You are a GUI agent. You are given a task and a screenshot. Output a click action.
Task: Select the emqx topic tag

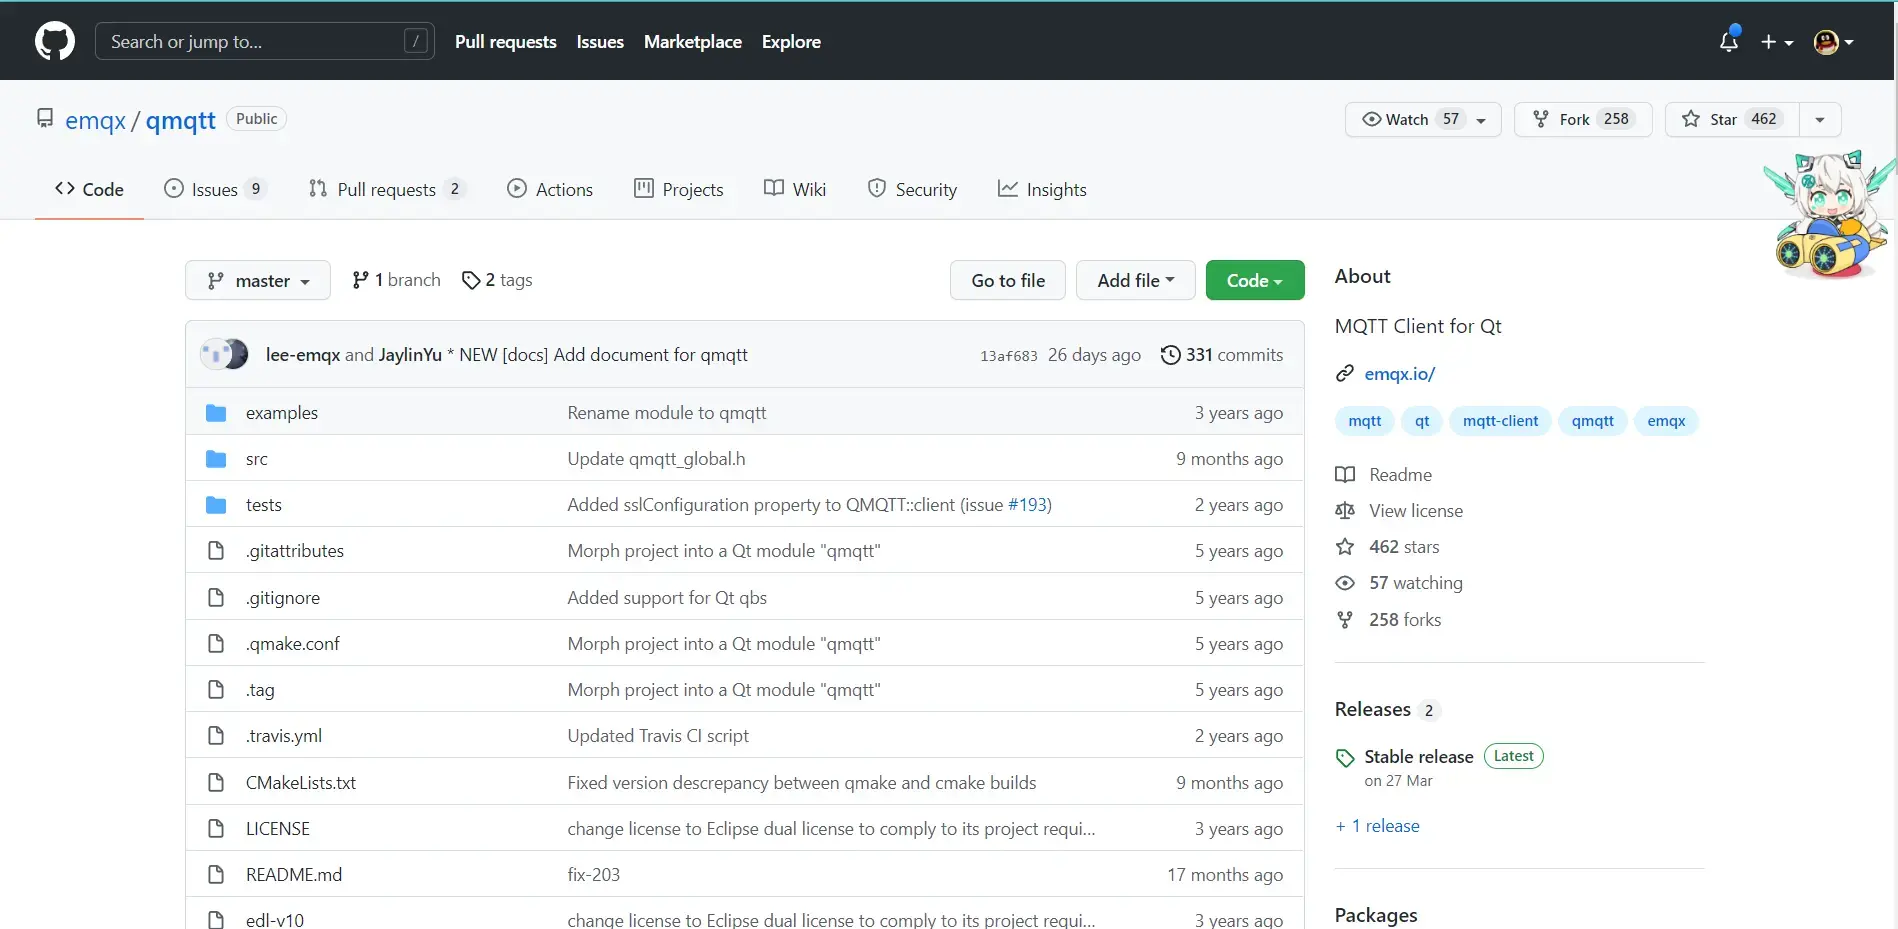point(1666,421)
